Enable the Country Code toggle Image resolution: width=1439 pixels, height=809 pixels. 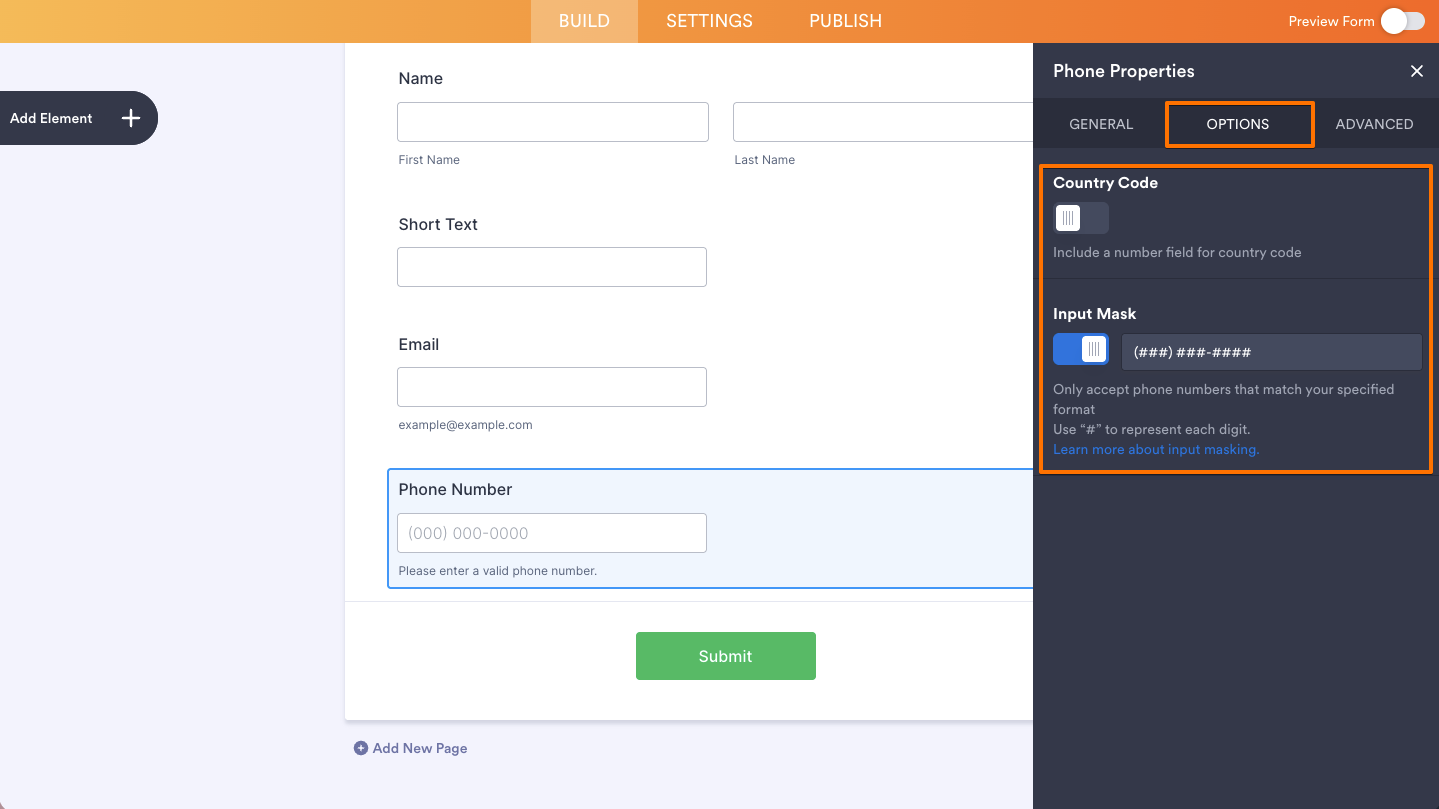click(x=1081, y=218)
